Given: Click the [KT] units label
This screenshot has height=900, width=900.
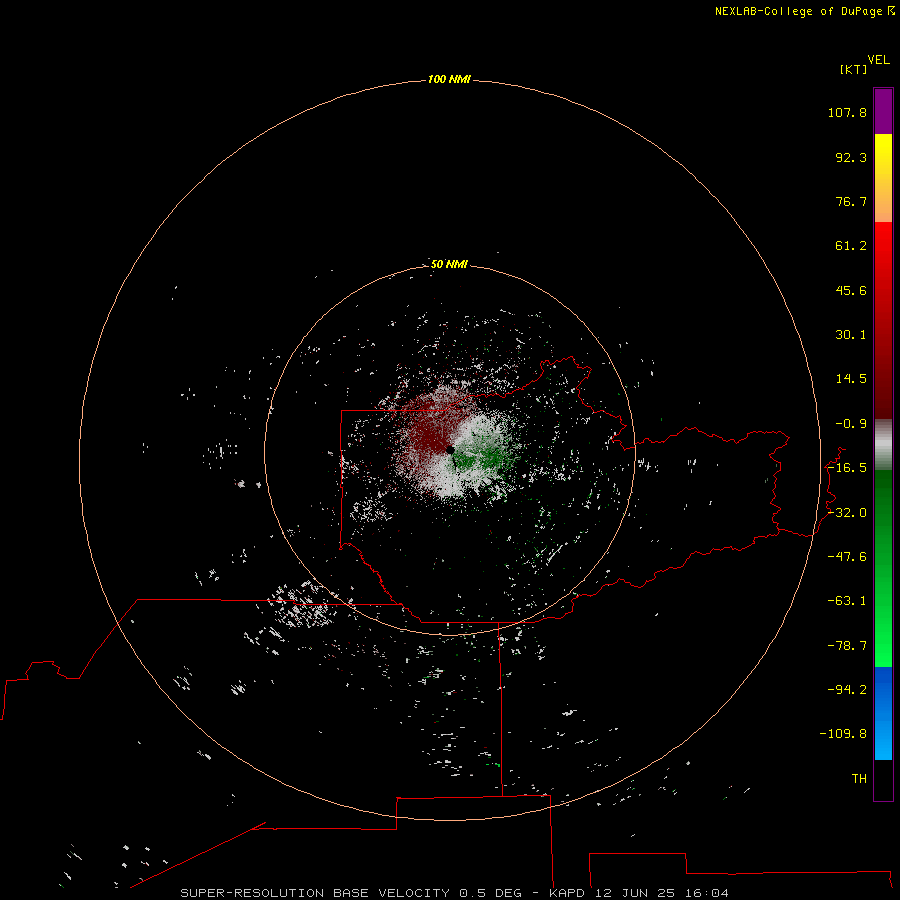Looking at the screenshot, I should (x=854, y=69).
